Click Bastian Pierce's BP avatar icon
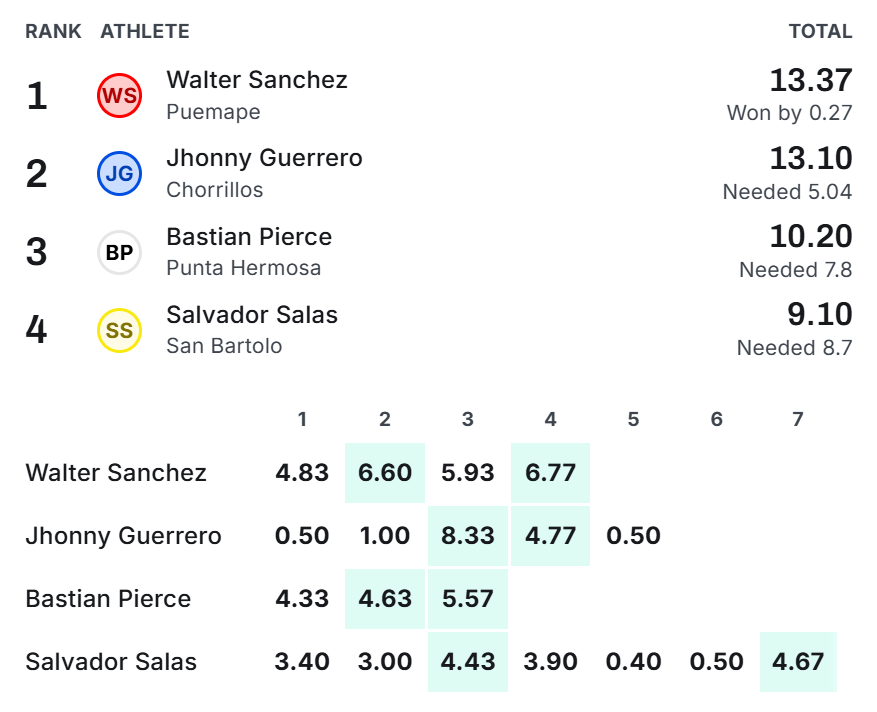 [119, 252]
